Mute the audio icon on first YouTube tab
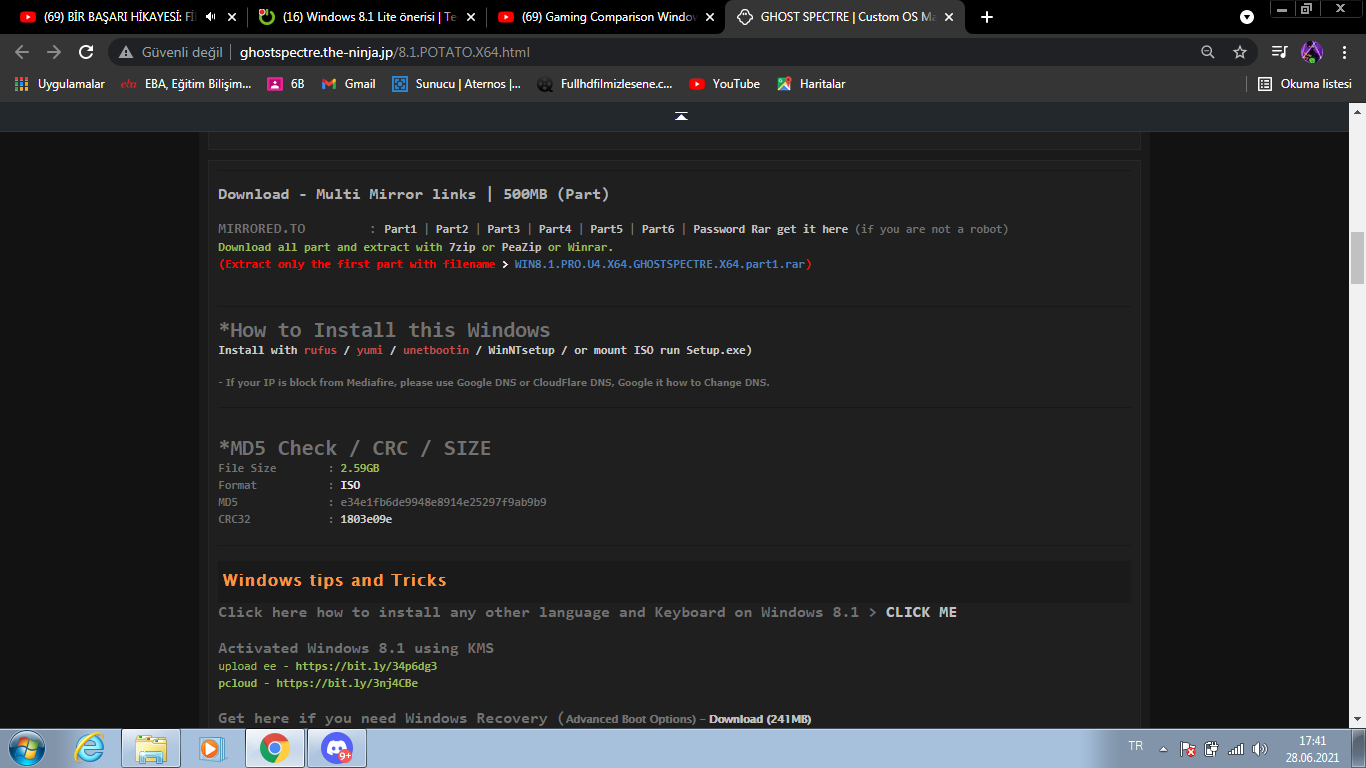This screenshot has height=768, width=1366. (x=211, y=17)
